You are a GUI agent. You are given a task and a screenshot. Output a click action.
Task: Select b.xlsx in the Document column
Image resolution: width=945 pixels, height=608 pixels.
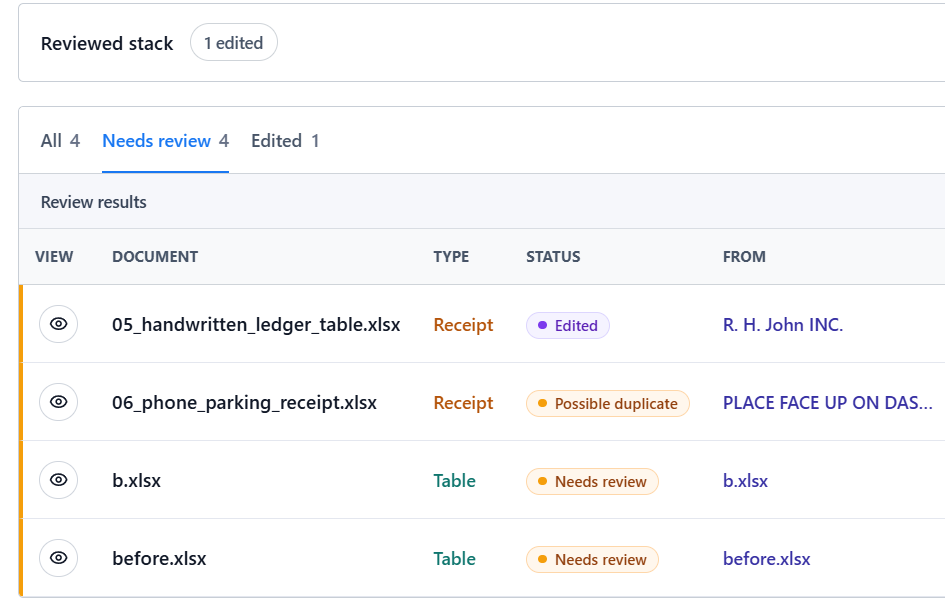click(x=137, y=481)
